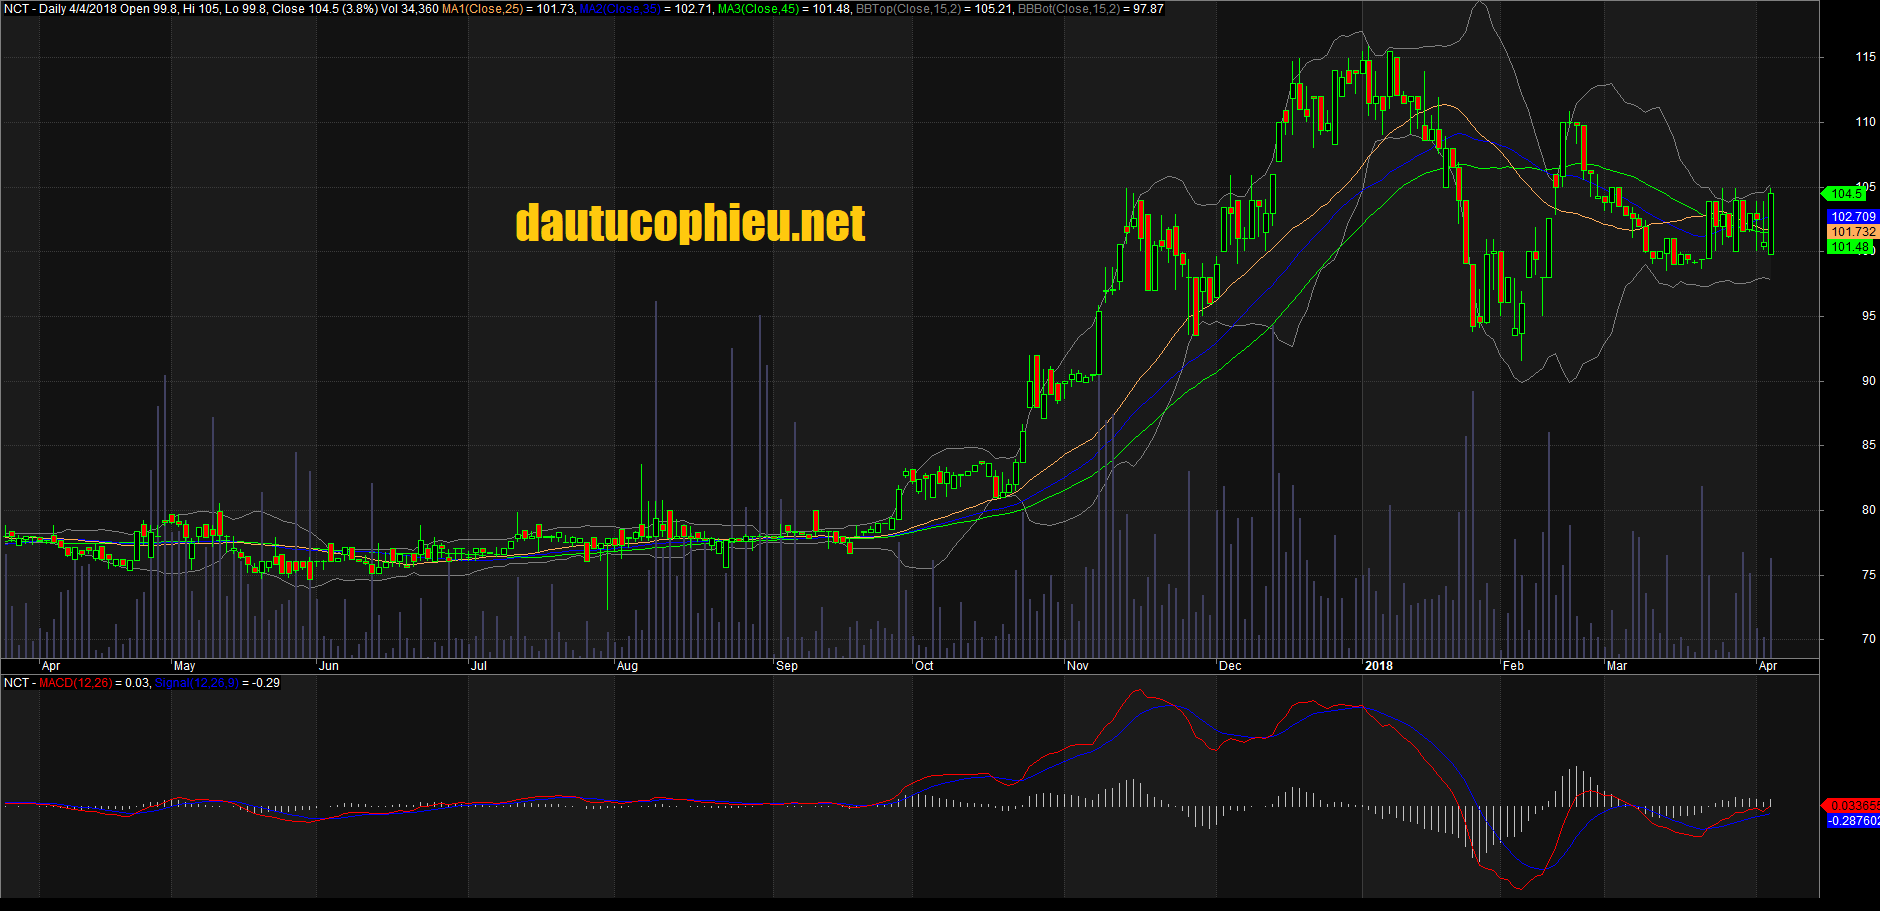Screen dimensions: 1880x911
Task: Click the green 104.5 last price tag
Action: 1845,194
